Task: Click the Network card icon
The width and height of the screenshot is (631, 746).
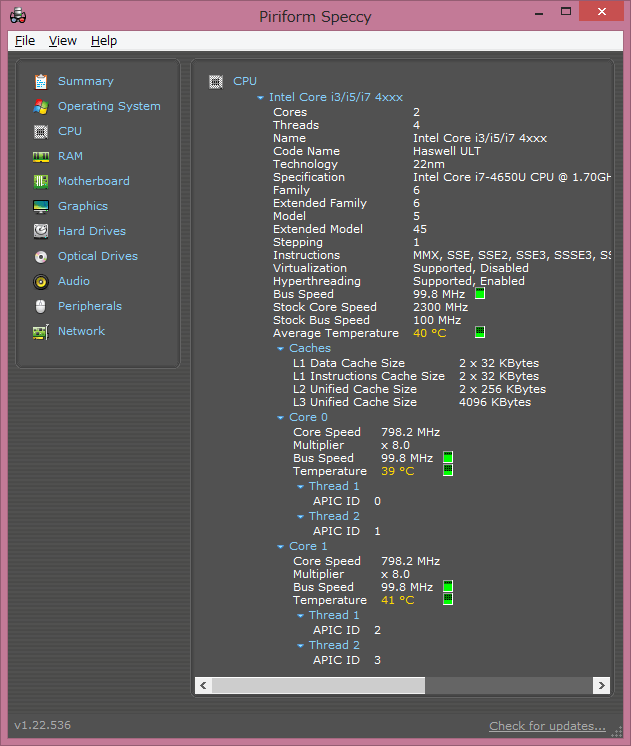Action: coord(41,332)
